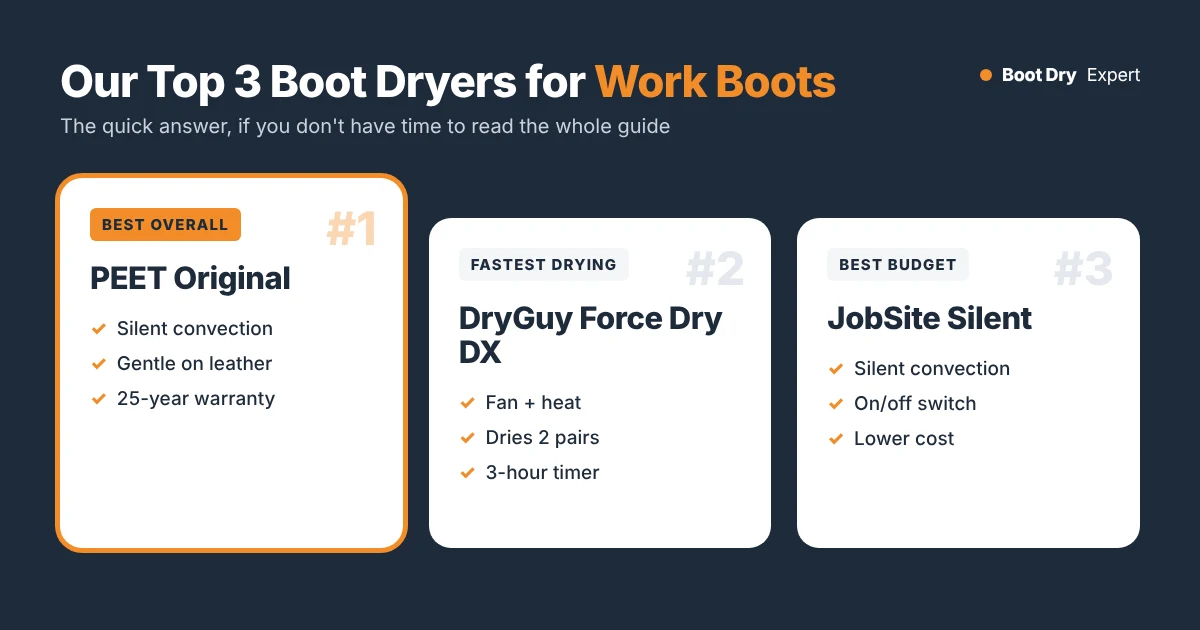Viewport: 1200px width, 630px height.
Task: Click the Our Top 3 Boot Dryers headline
Action: [448, 81]
